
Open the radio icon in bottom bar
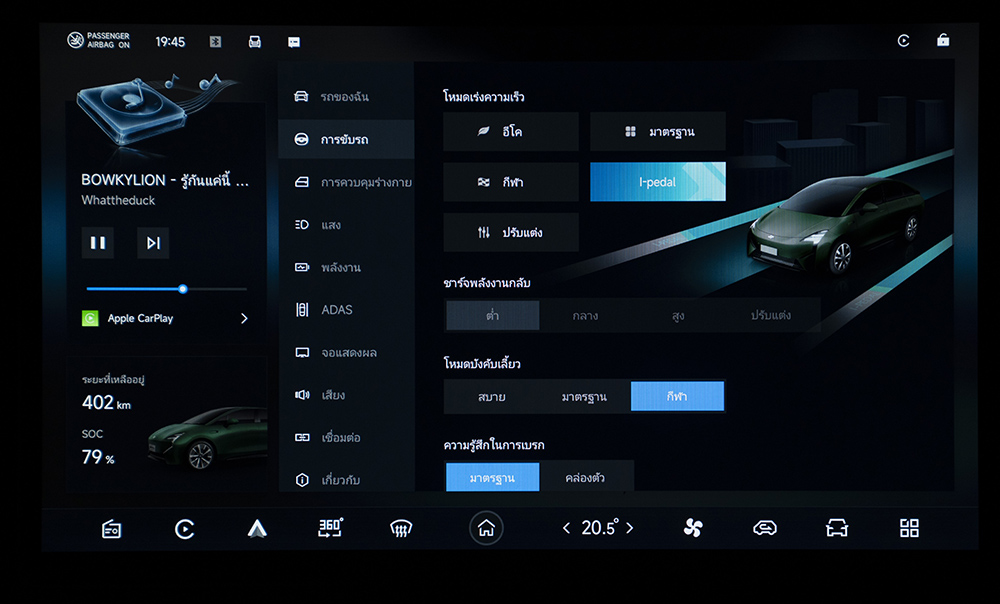pos(112,529)
